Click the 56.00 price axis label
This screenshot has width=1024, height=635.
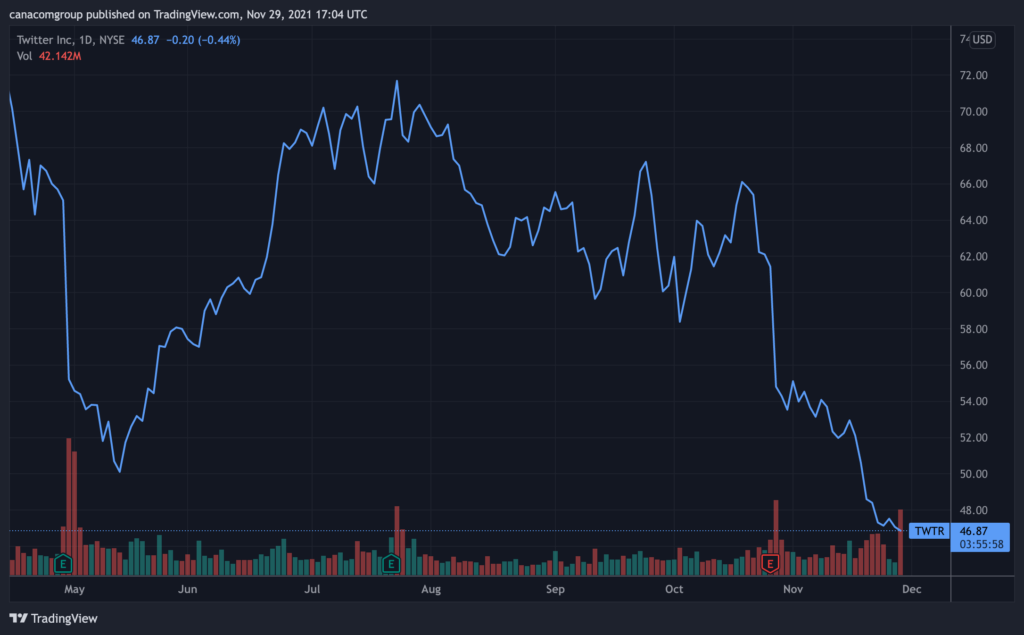[x=974, y=365]
